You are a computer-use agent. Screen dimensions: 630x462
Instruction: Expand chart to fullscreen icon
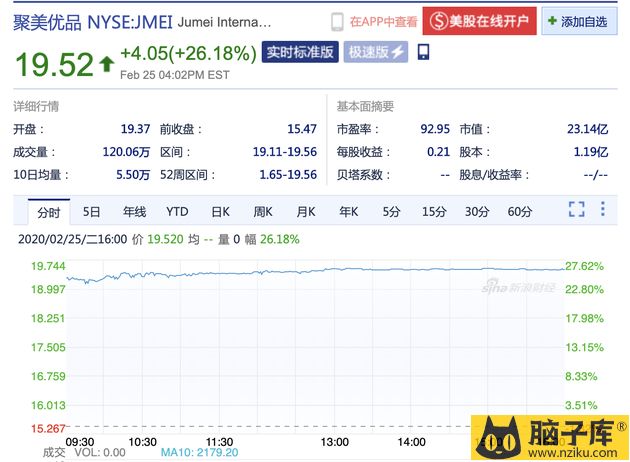pos(577,209)
